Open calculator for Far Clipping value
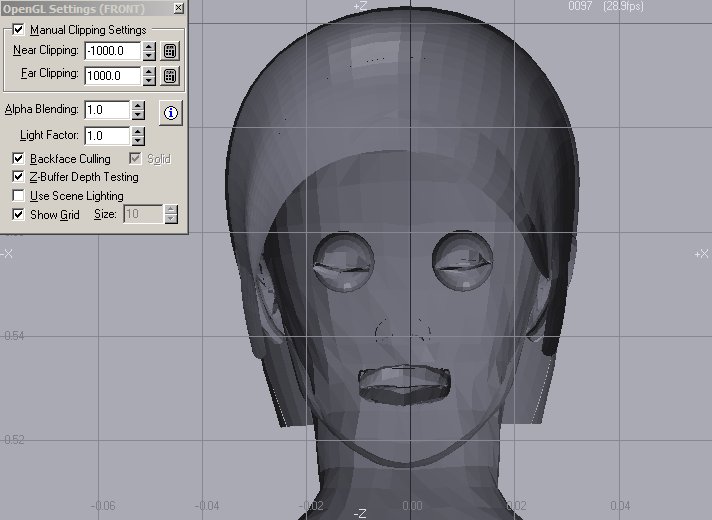 pyautogui.click(x=170, y=75)
